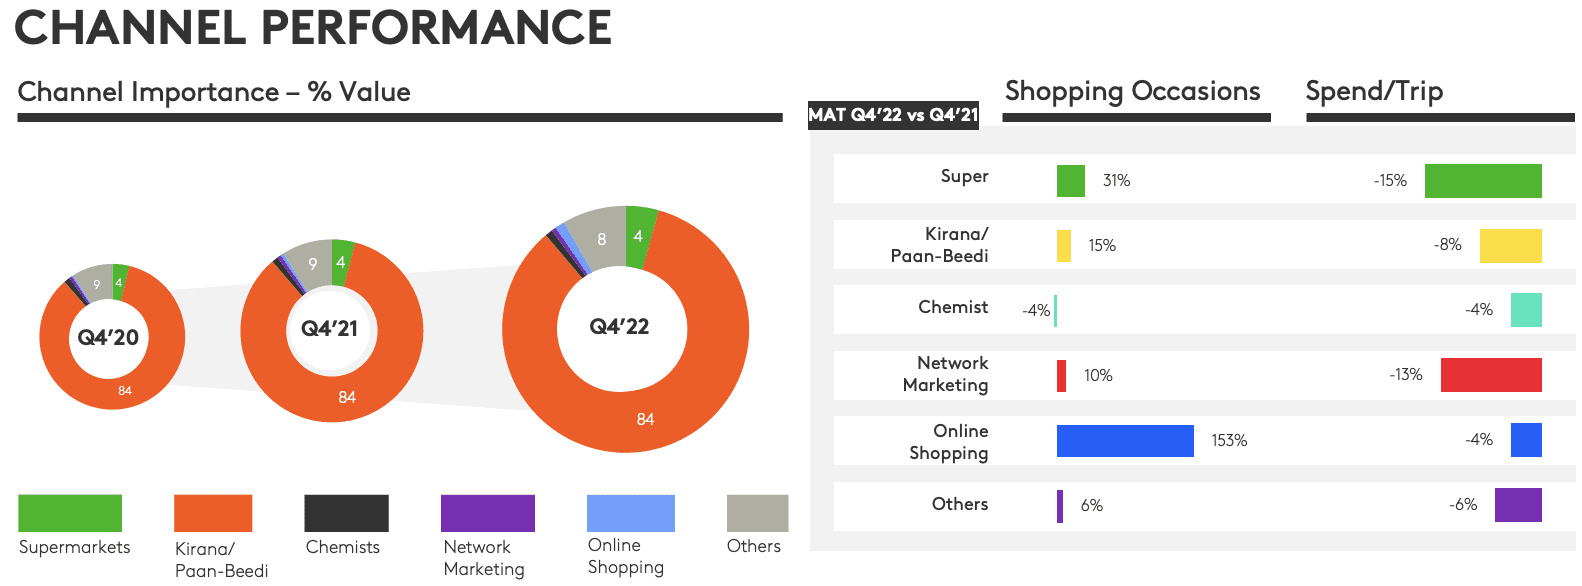This screenshot has height=586, width=1582.
Task: Select the 84 orange segment of Q4'22 donut
Action: pyautogui.click(x=645, y=419)
